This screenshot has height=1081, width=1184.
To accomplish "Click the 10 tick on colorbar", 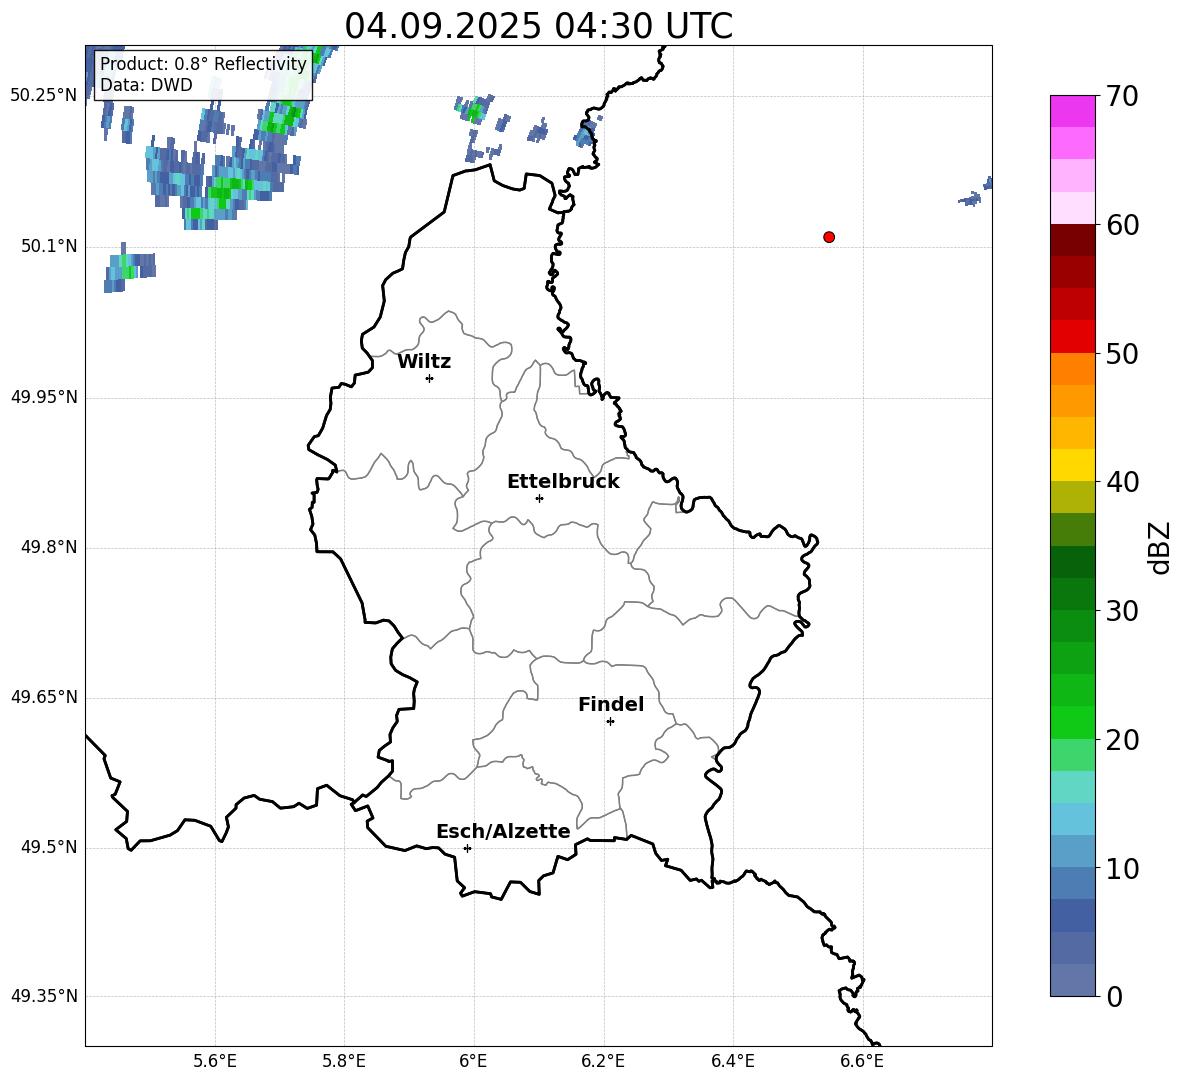I will tap(1122, 868).
